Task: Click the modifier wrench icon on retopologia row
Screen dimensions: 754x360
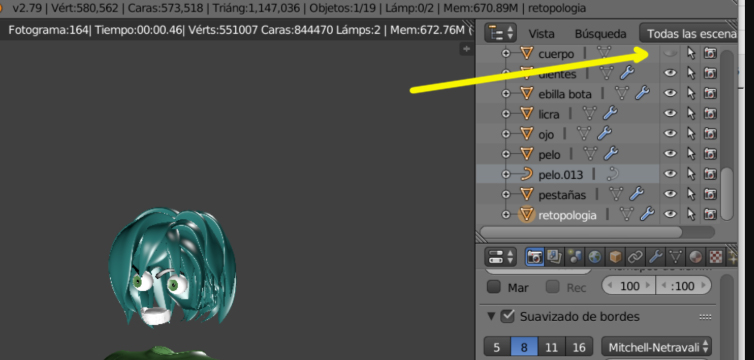Action: [647, 214]
